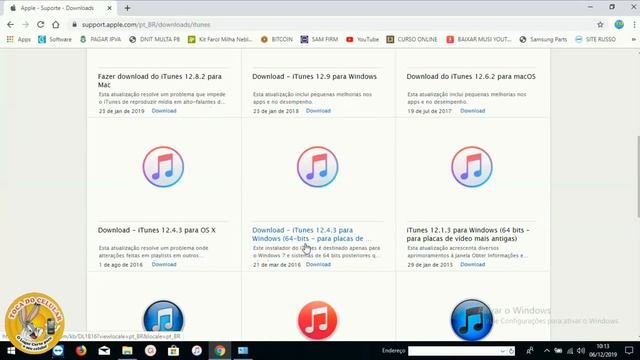640x360 pixels.
Task: Open title Fazer download do iTunes 12.8.2 para Mac
Action: click(160, 80)
